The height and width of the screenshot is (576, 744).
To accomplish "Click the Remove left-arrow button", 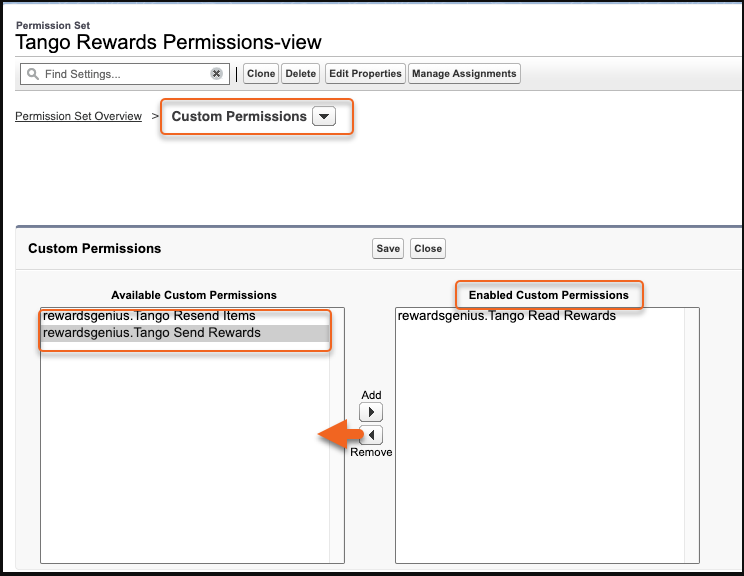I will (x=371, y=435).
